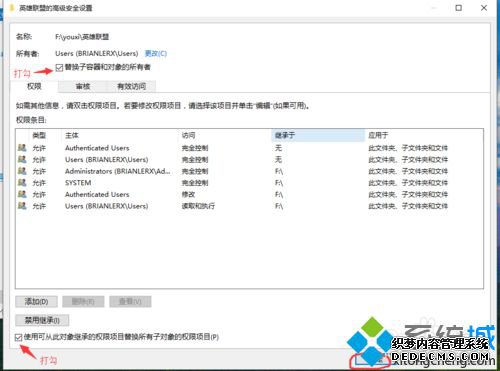
Task: Click the greyed 查看(V) button
Action: point(130,302)
